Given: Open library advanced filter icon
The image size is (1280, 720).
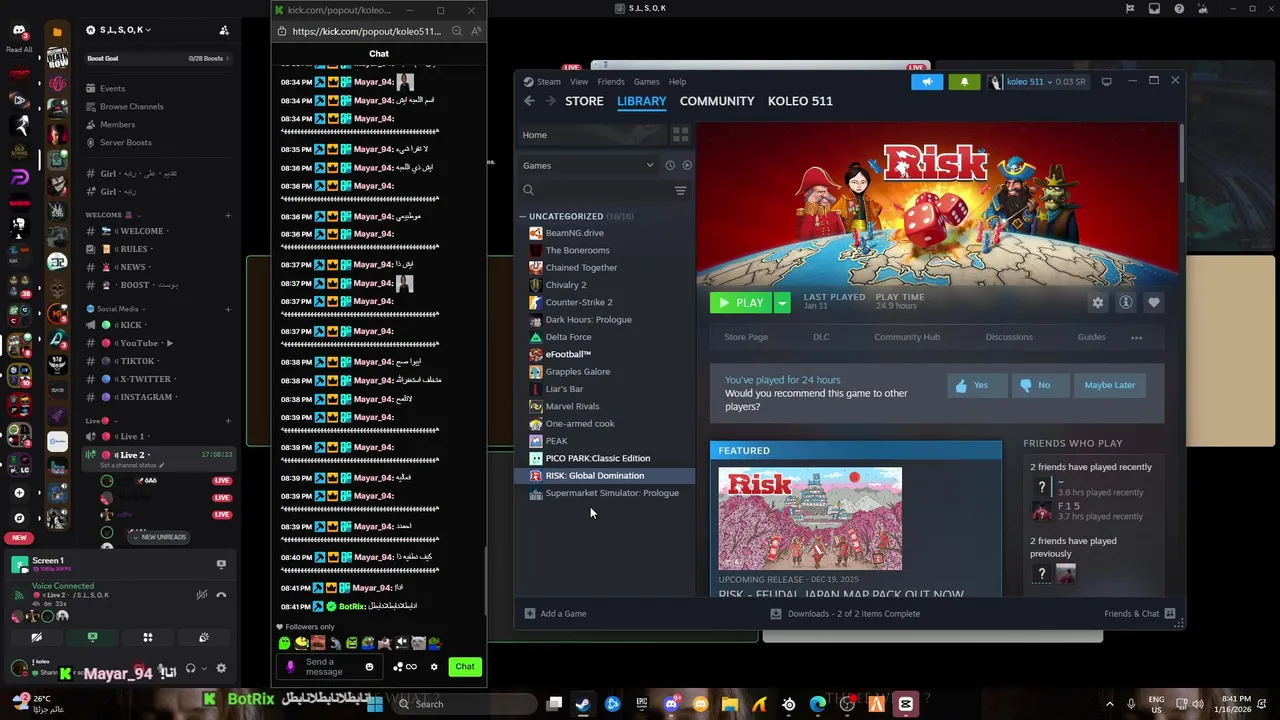Looking at the screenshot, I should pos(680,190).
